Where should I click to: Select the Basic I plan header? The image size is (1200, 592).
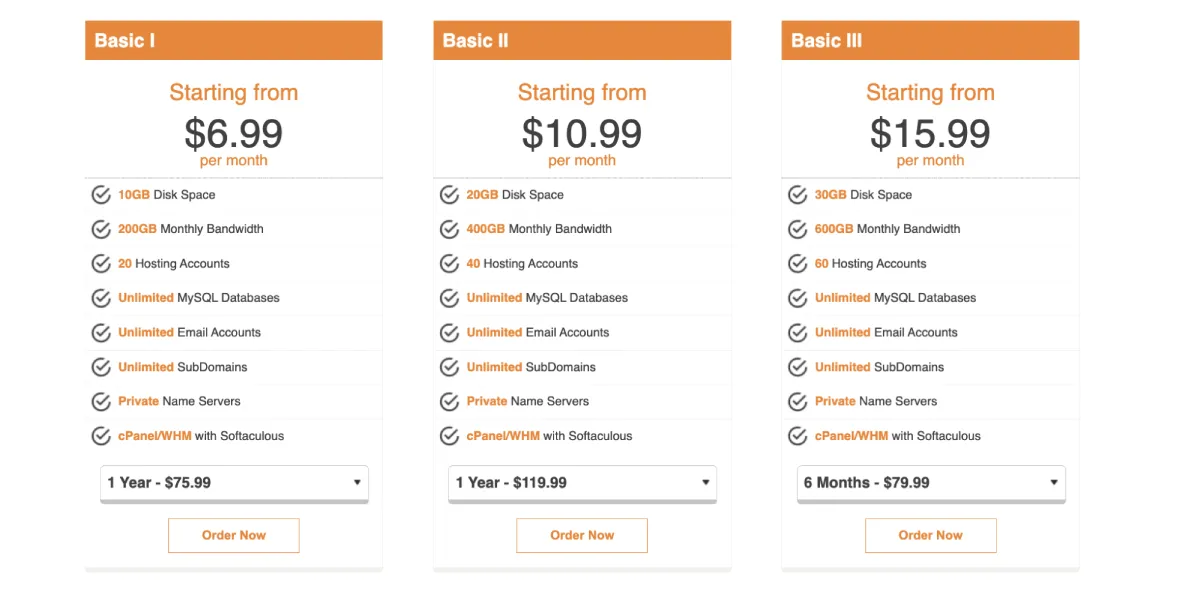tap(234, 41)
